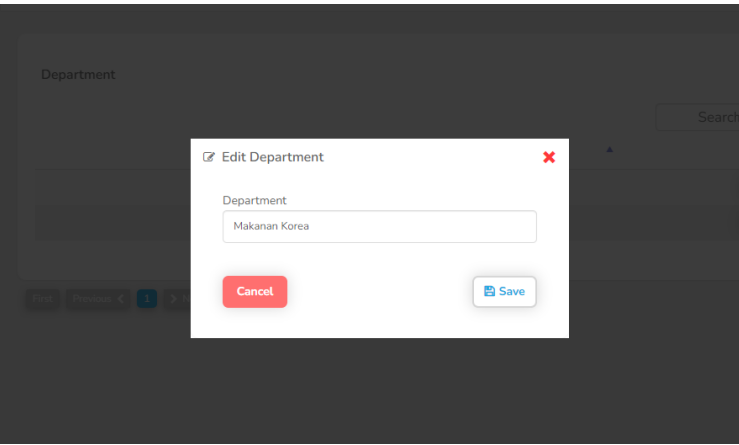Click the Makanan Korea text in field
Screen dimensions: 739x445
point(271,226)
